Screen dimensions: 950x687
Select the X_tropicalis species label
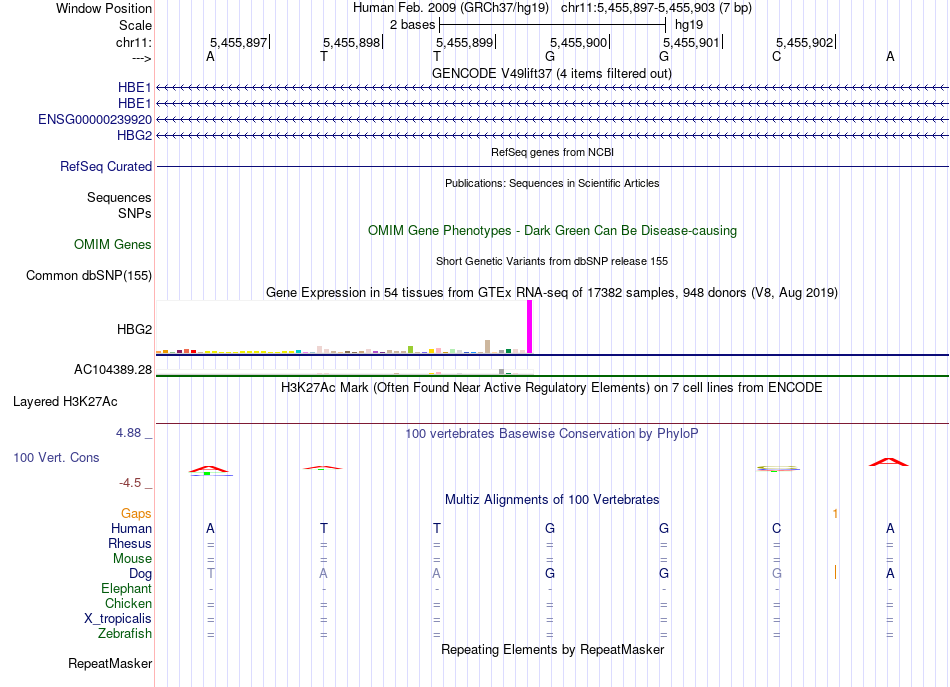[118, 619]
